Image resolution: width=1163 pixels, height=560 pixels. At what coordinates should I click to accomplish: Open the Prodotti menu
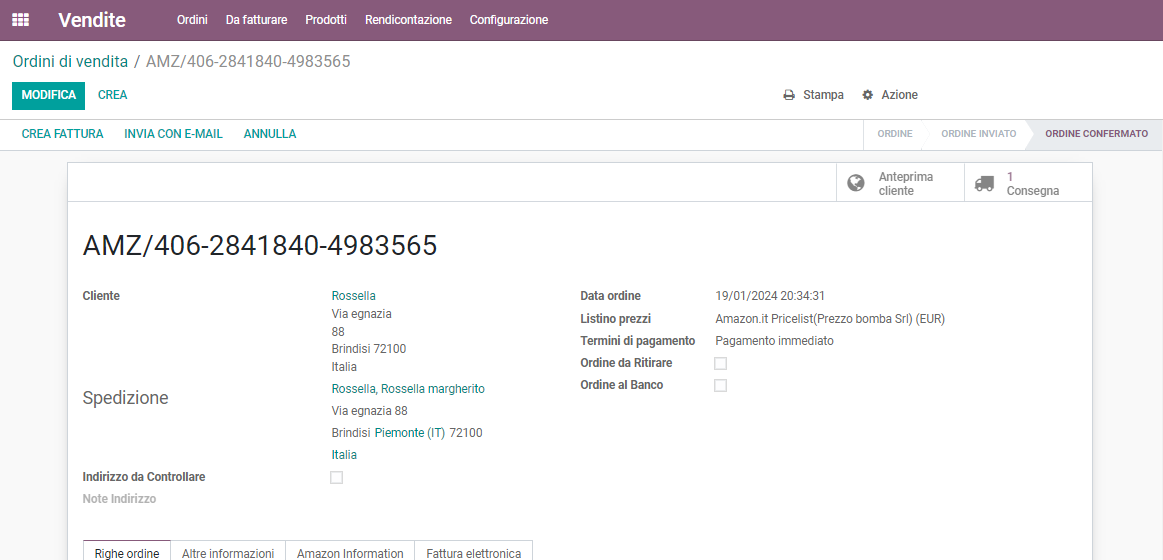pyautogui.click(x=326, y=20)
